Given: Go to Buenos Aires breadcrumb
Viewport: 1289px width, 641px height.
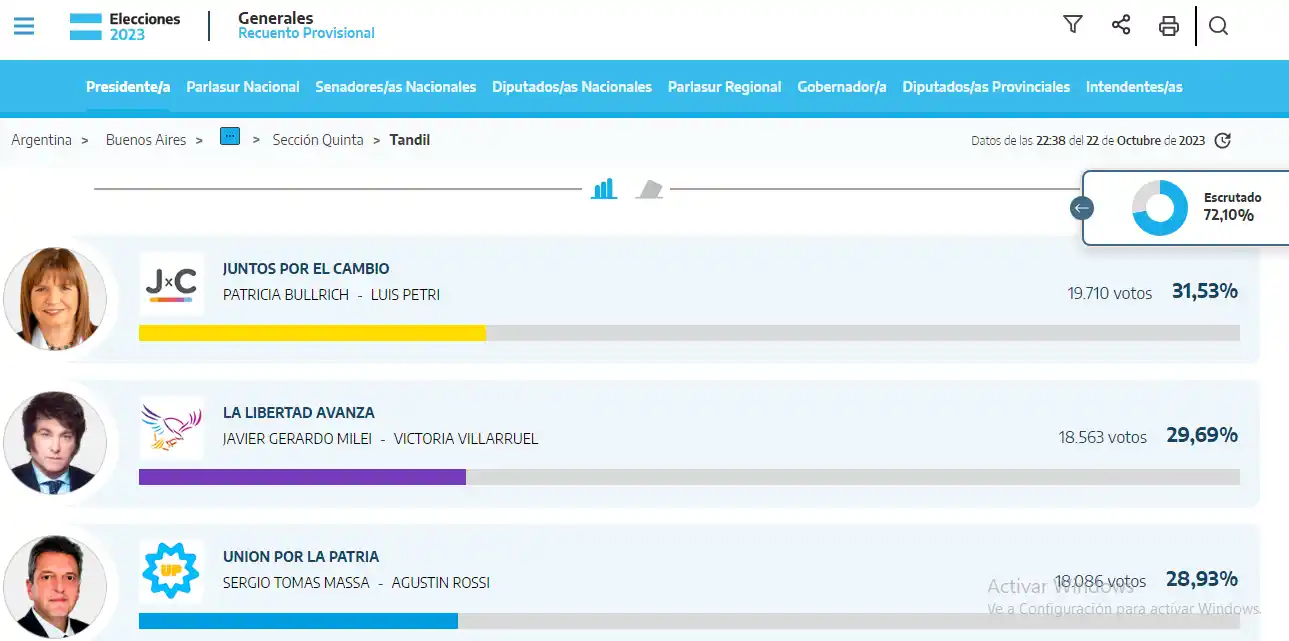Looking at the screenshot, I should point(146,140).
